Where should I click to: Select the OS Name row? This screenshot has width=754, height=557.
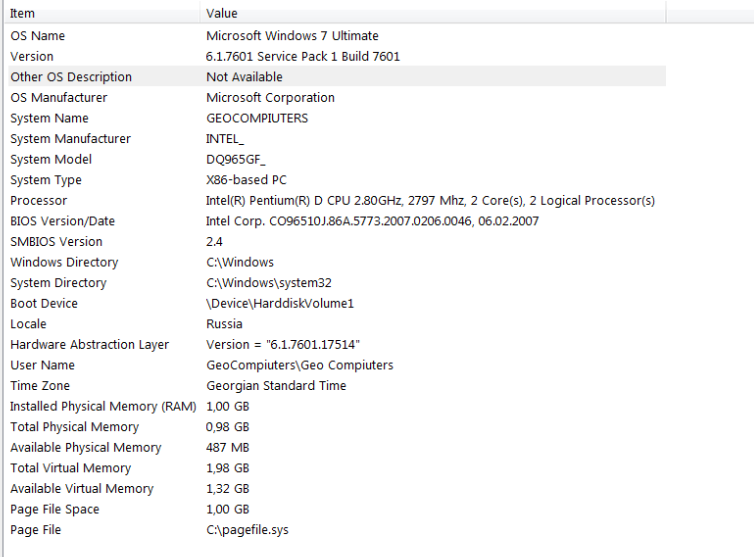pyautogui.click(x=38, y=36)
